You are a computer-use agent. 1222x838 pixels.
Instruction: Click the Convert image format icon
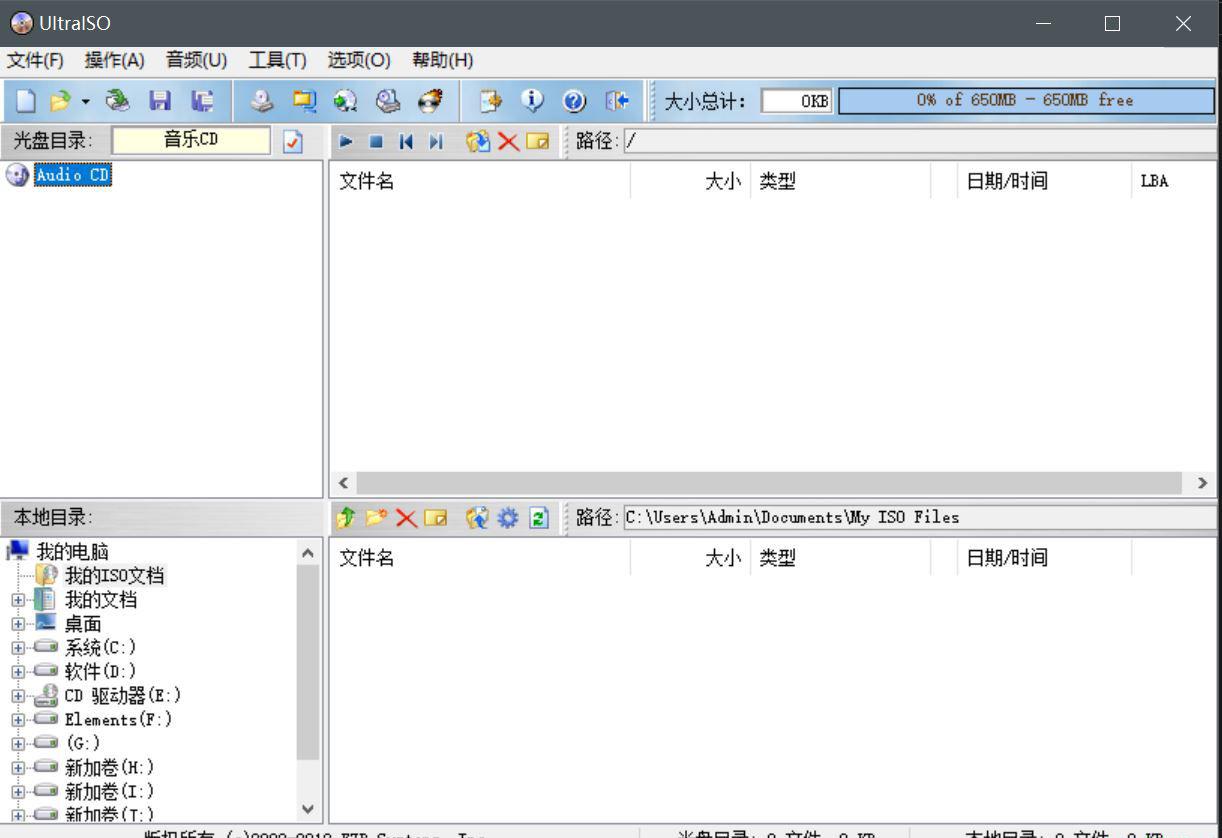click(345, 101)
